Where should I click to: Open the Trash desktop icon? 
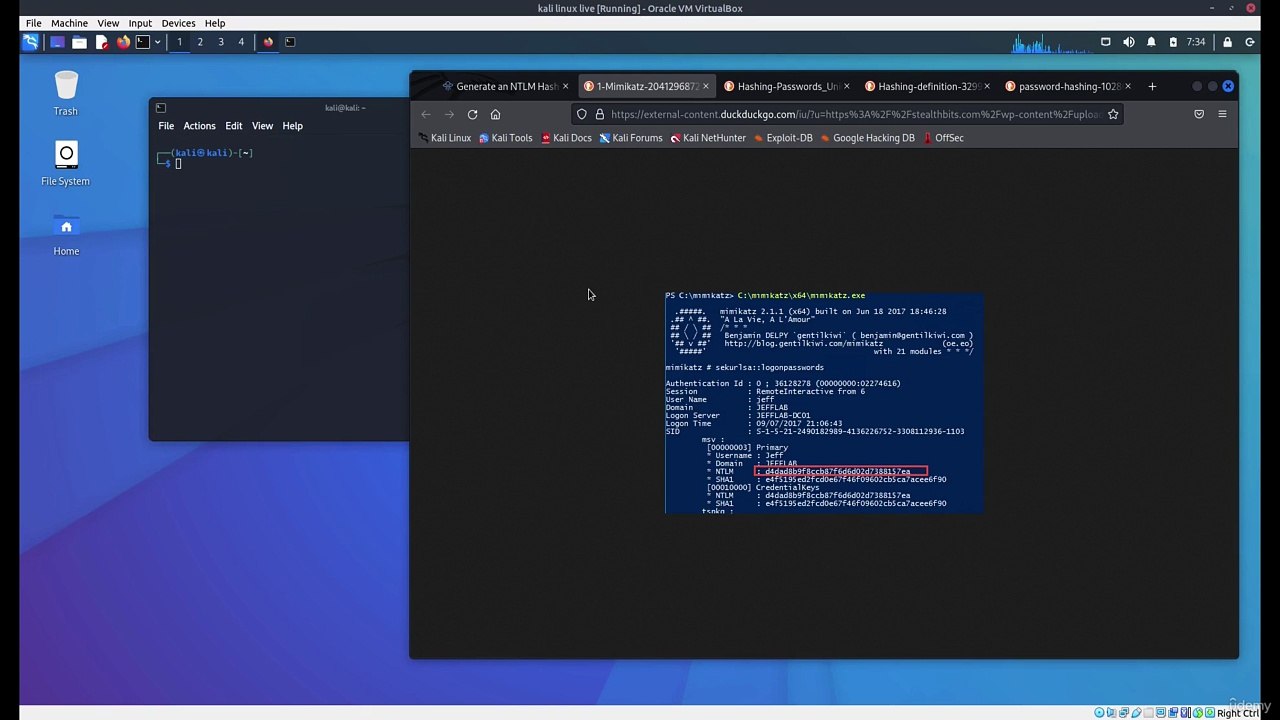coord(66,93)
